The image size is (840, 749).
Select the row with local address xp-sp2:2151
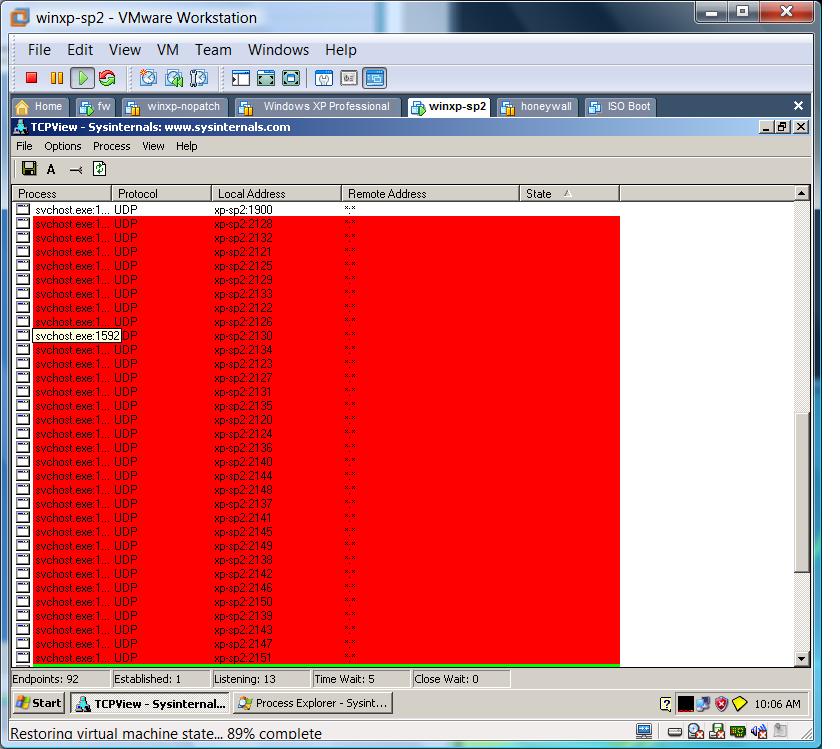pos(316,657)
